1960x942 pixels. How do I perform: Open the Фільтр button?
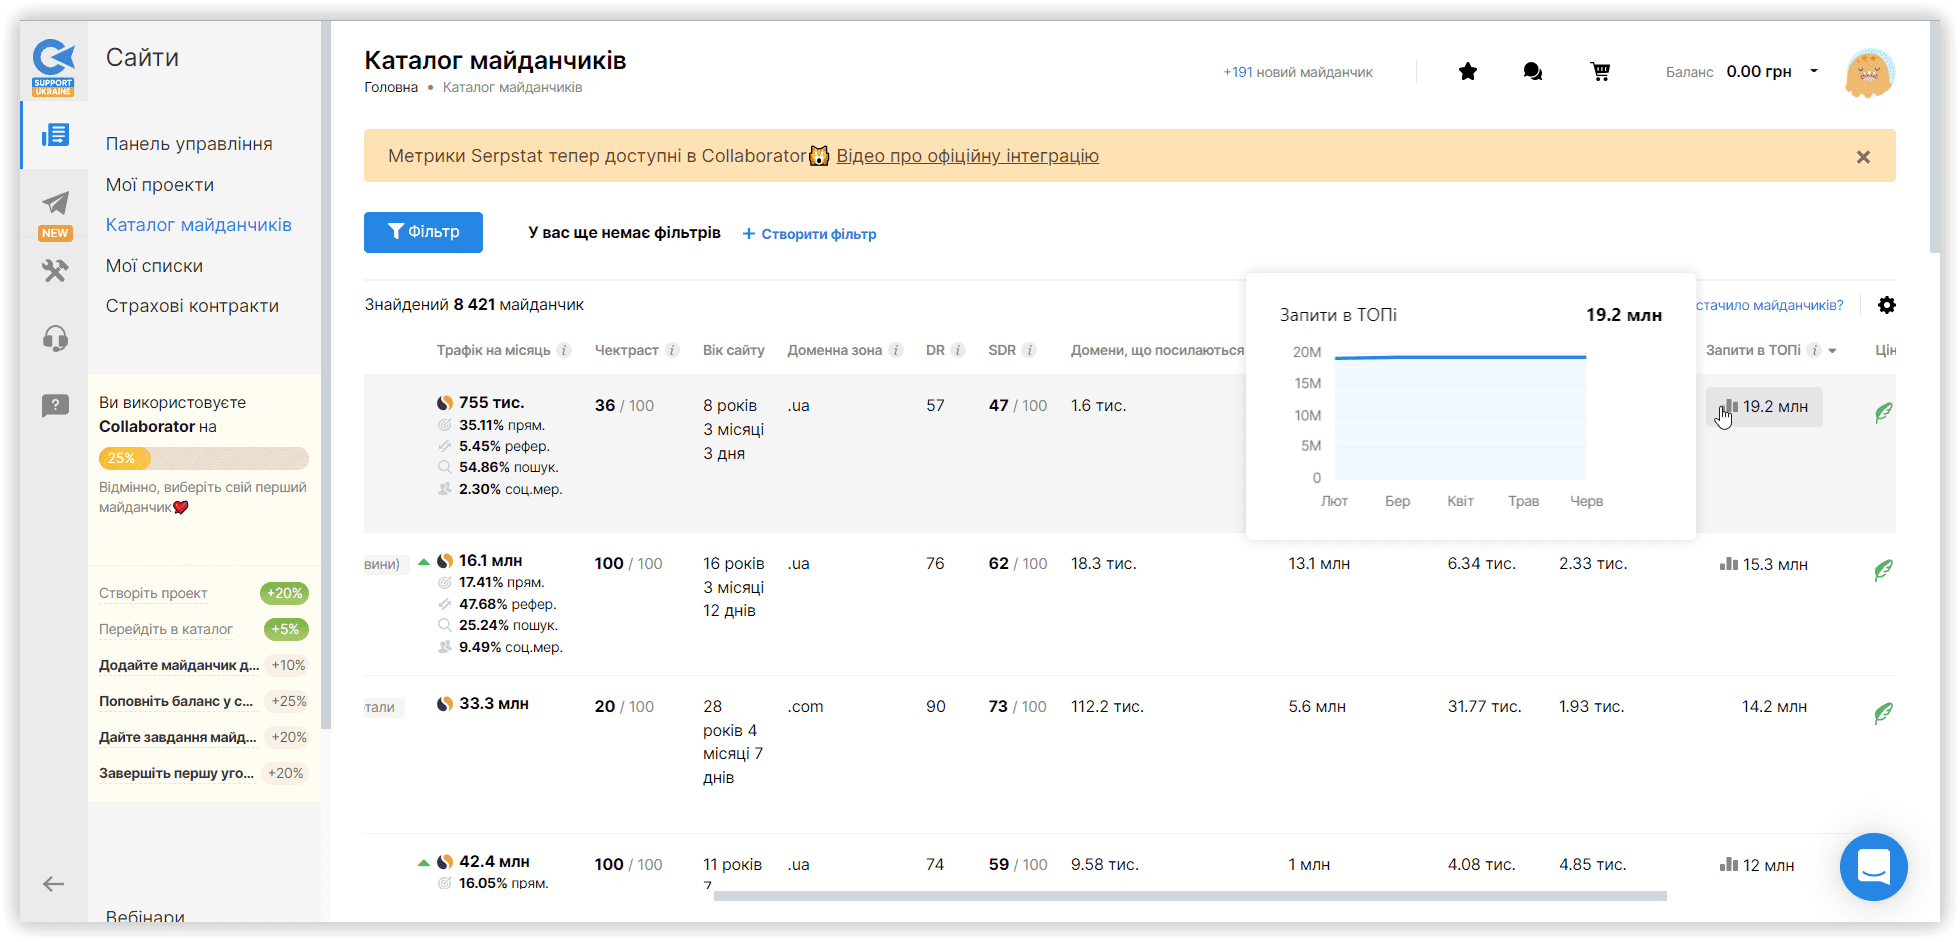(423, 232)
